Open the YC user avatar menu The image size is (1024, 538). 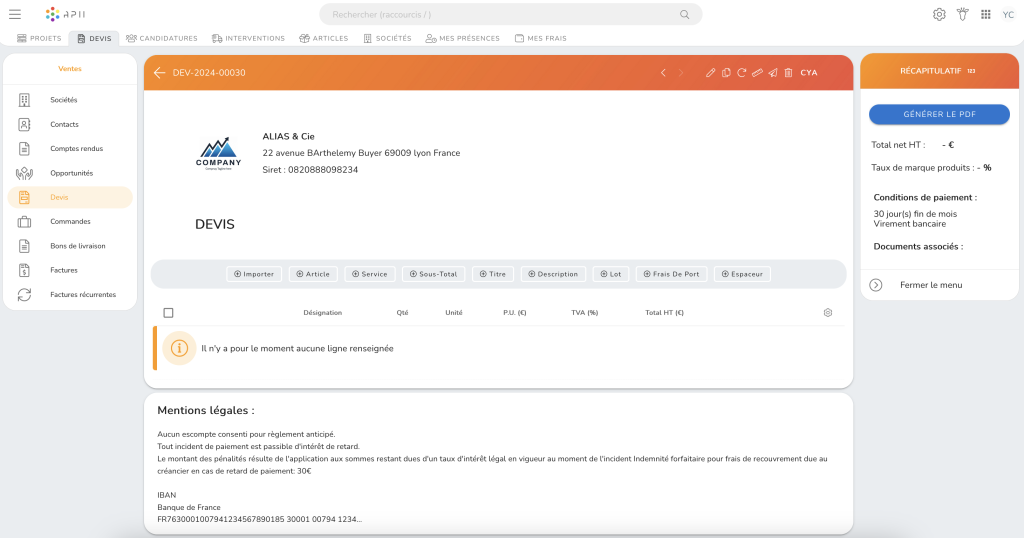[x=1008, y=14]
